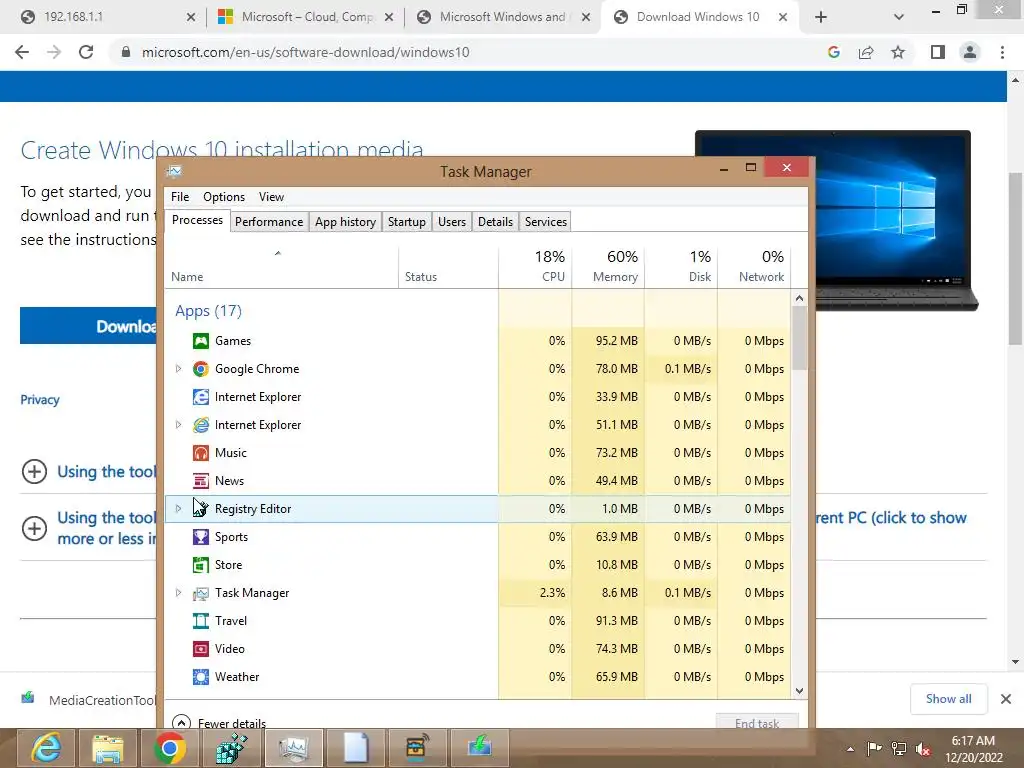Sort by the Disk column header
1024x768 pixels.
[681, 268]
